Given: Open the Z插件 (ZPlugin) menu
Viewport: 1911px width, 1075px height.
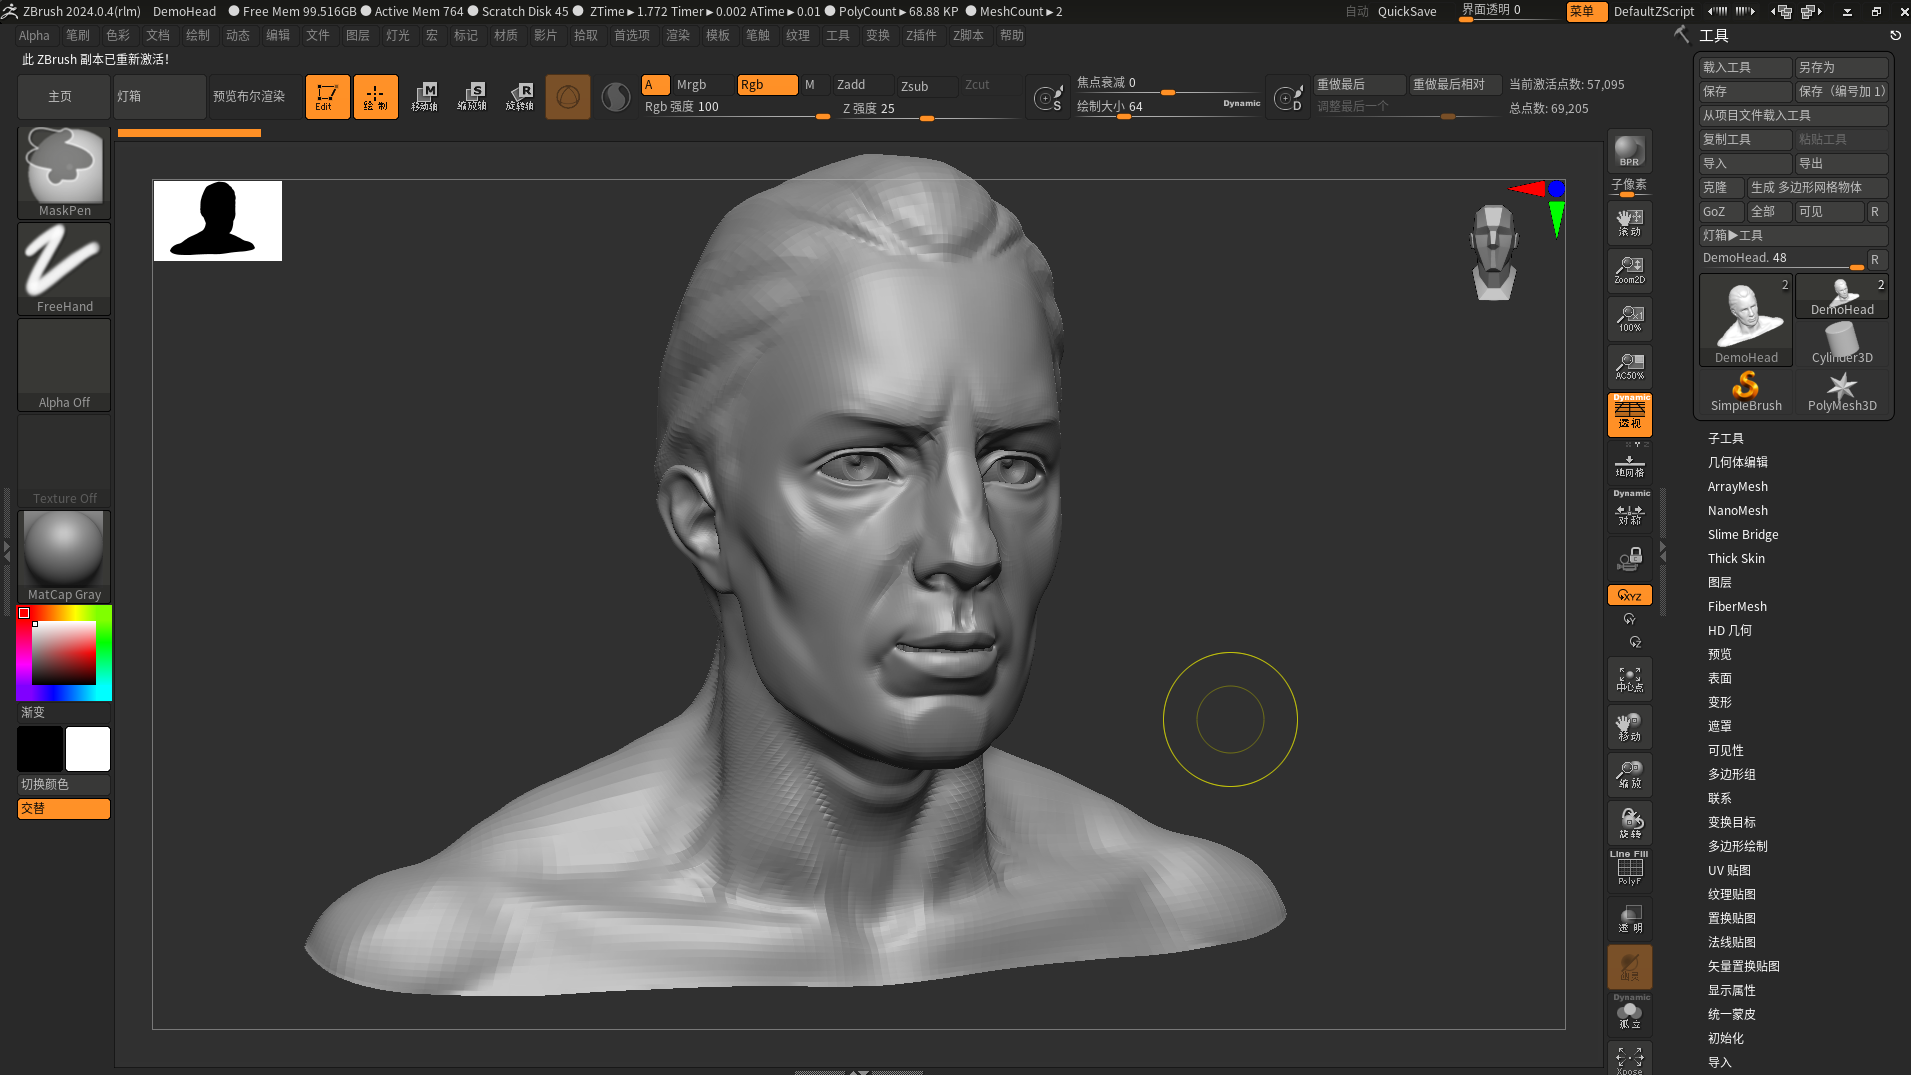Looking at the screenshot, I should 920,35.
